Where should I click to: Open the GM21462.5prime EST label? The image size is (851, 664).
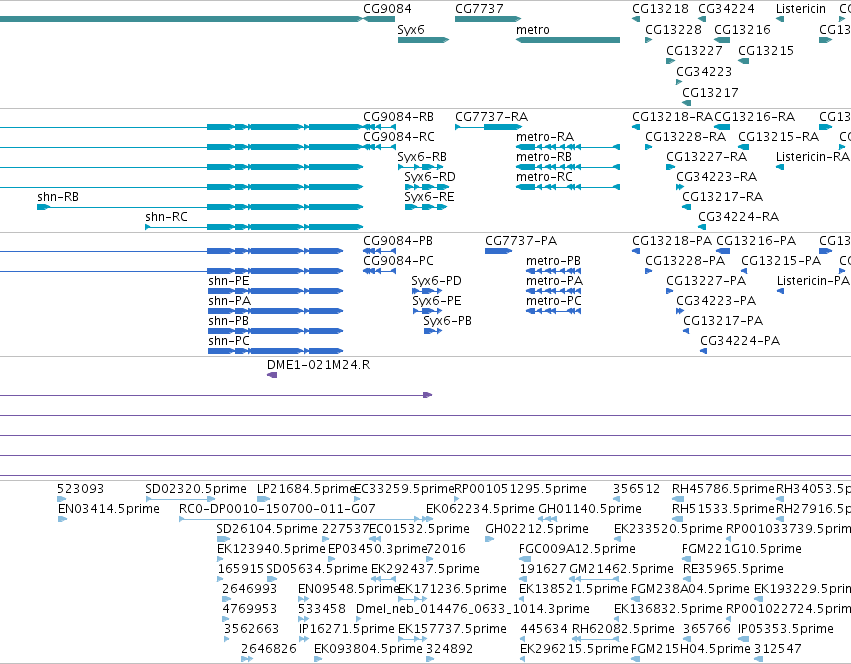click(621, 570)
